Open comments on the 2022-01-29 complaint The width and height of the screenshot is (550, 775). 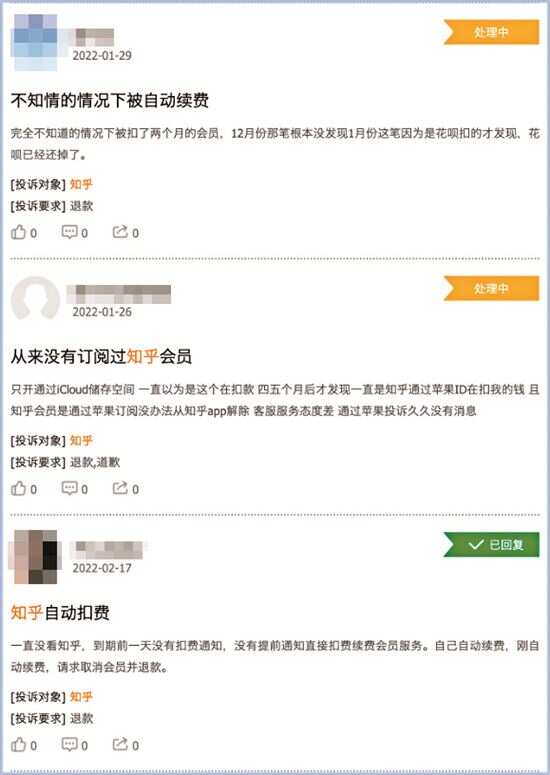coord(75,232)
